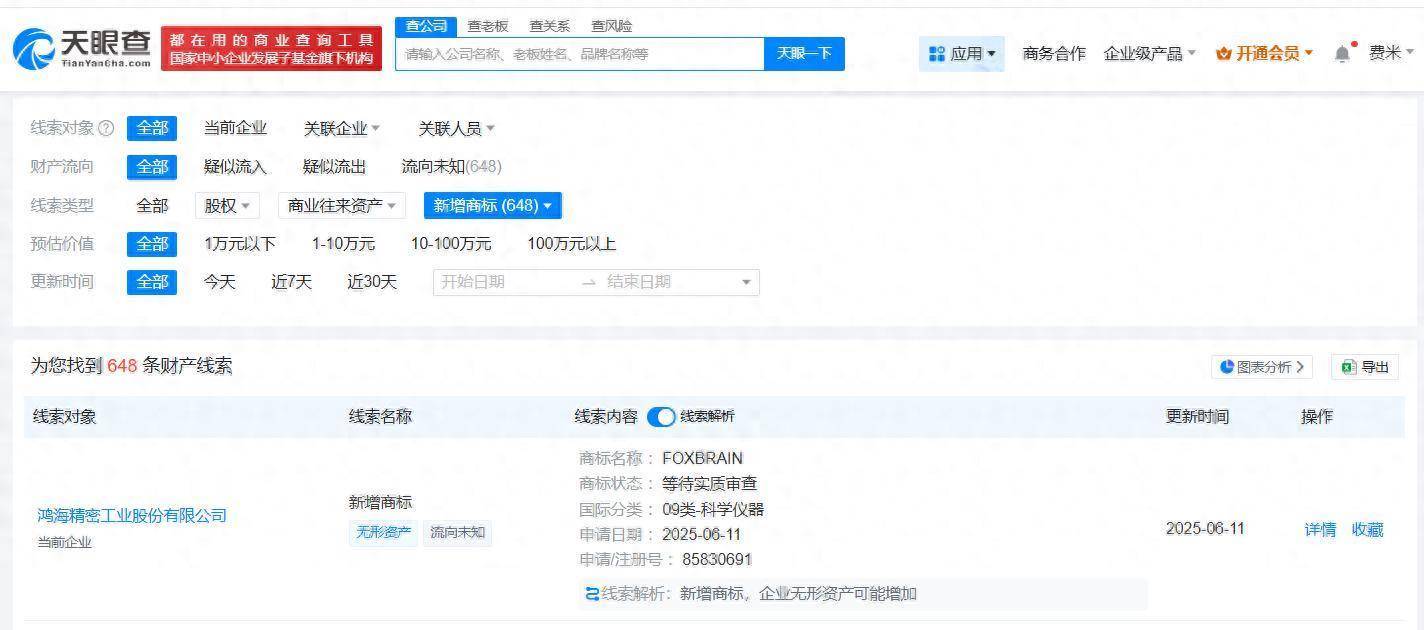Open the 开通会员 membership dropdown
Viewport: 1424px width, 630px height.
click(1264, 54)
